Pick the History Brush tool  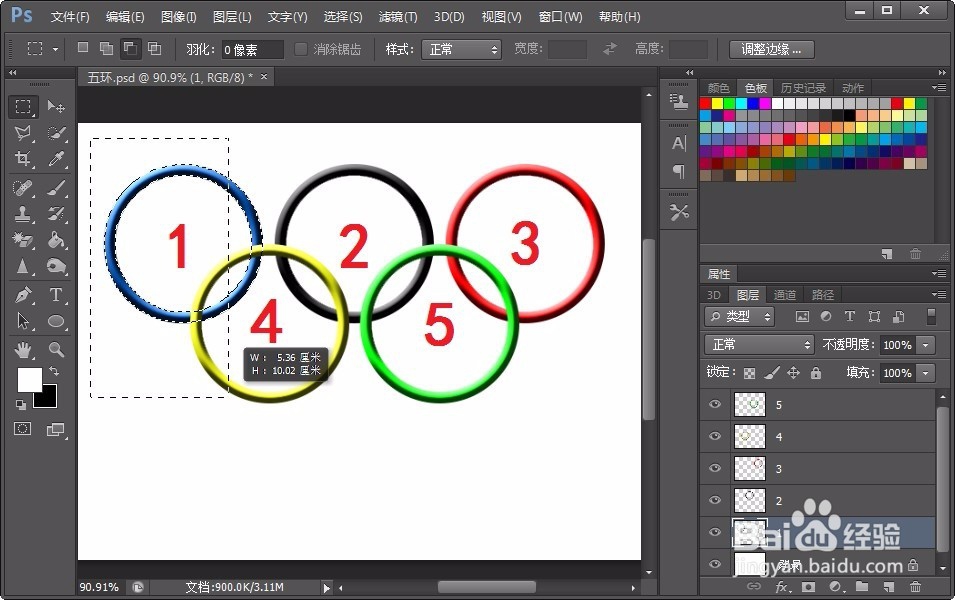tap(56, 214)
